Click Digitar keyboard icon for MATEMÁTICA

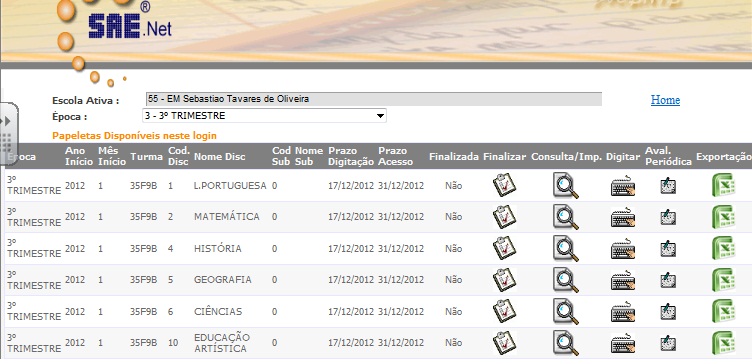click(x=623, y=217)
